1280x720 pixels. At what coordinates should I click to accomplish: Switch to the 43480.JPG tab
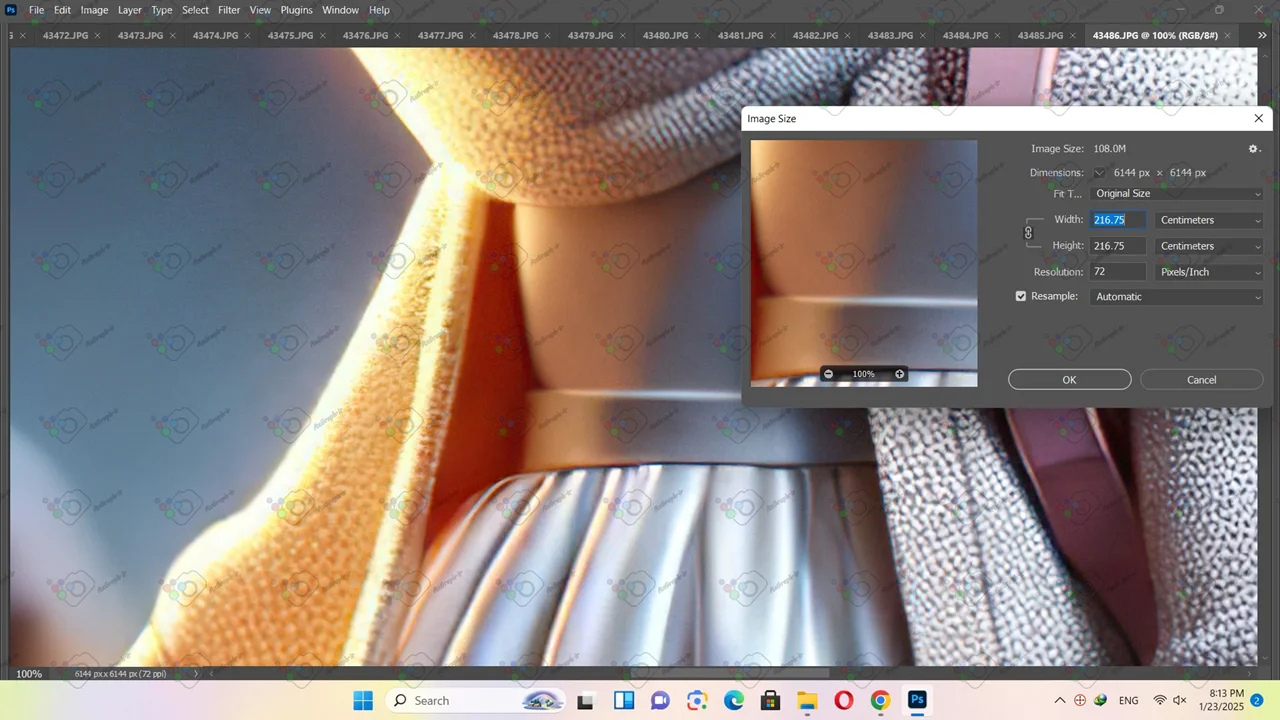click(x=665, y=36)
